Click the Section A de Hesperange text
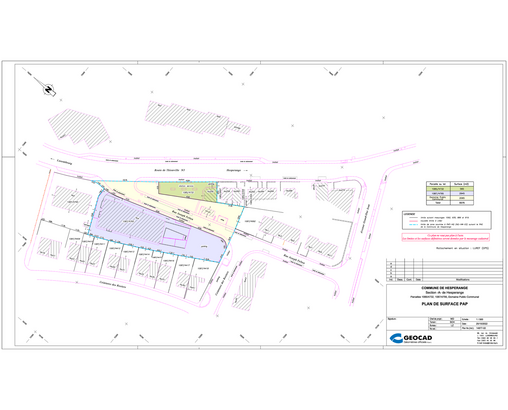This screenshot has width=508, height=410. 445,292
